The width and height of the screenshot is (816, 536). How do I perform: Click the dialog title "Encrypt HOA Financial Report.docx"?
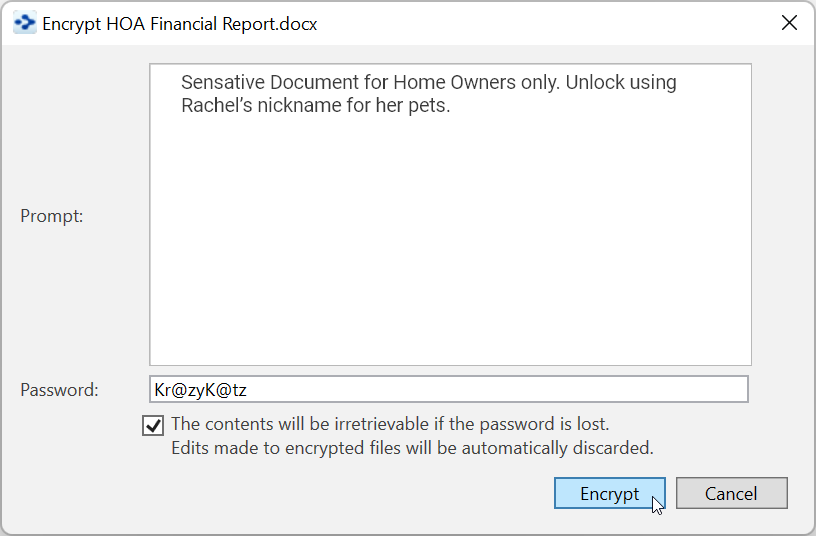[x=180, y=23]
